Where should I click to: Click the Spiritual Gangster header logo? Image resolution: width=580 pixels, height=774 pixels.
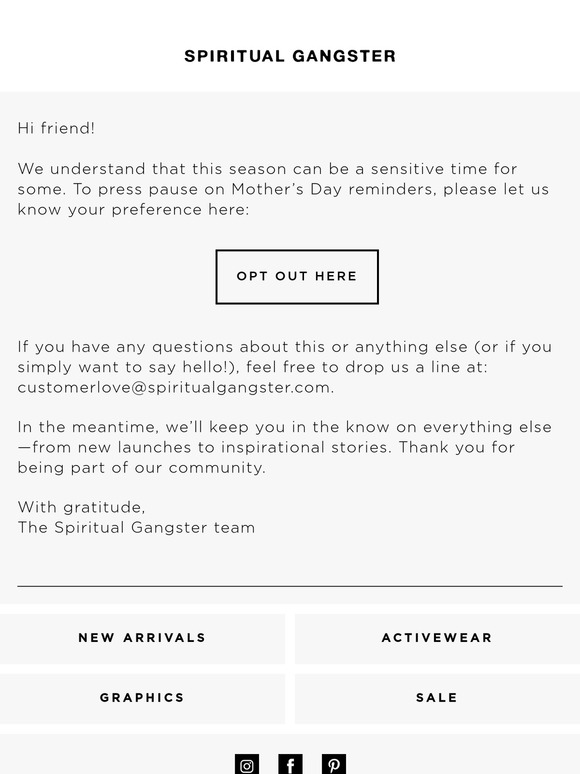pyautogui.click(x=290, y=56)
